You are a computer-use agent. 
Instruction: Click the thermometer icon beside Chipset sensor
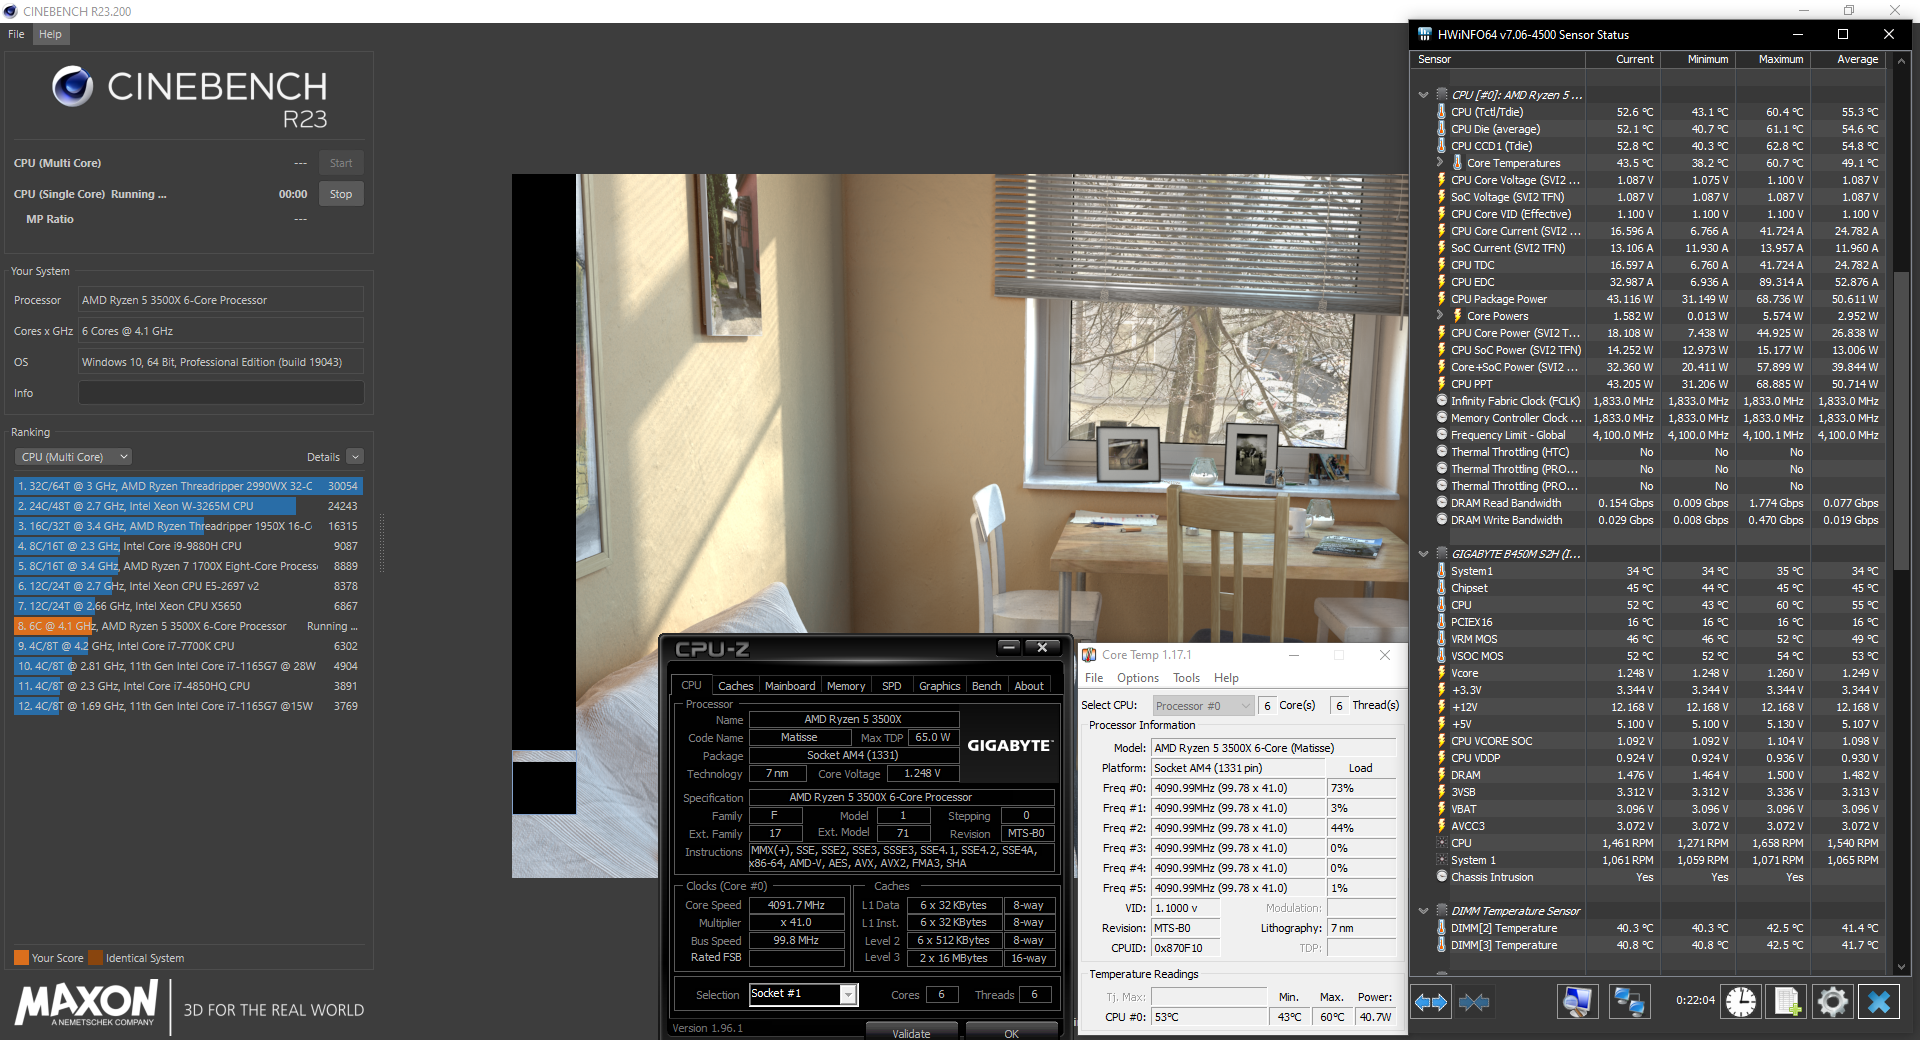pos(1441,588)
